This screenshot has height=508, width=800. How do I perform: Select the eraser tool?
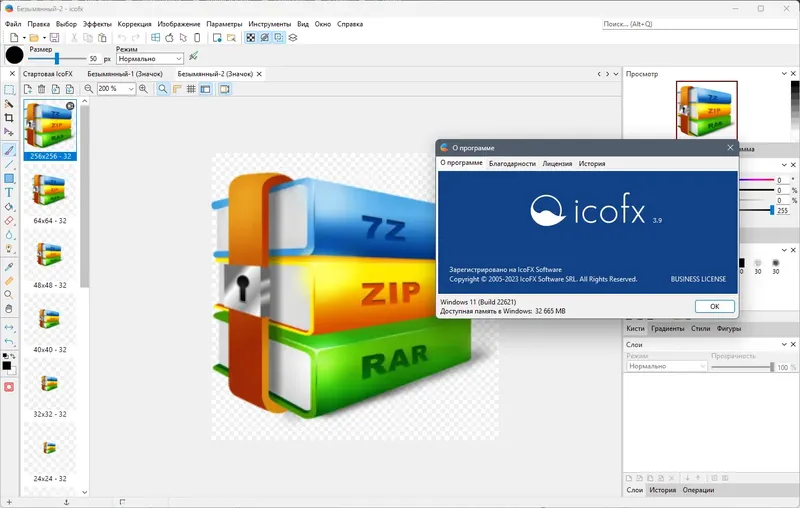coord(9,220)
